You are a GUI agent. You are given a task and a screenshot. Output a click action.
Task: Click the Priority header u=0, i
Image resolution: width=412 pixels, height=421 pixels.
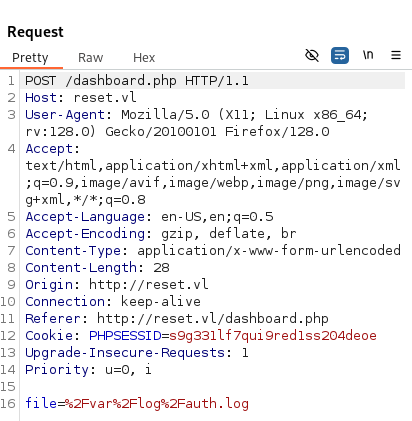pyautogui.click(x=88, y=370)
